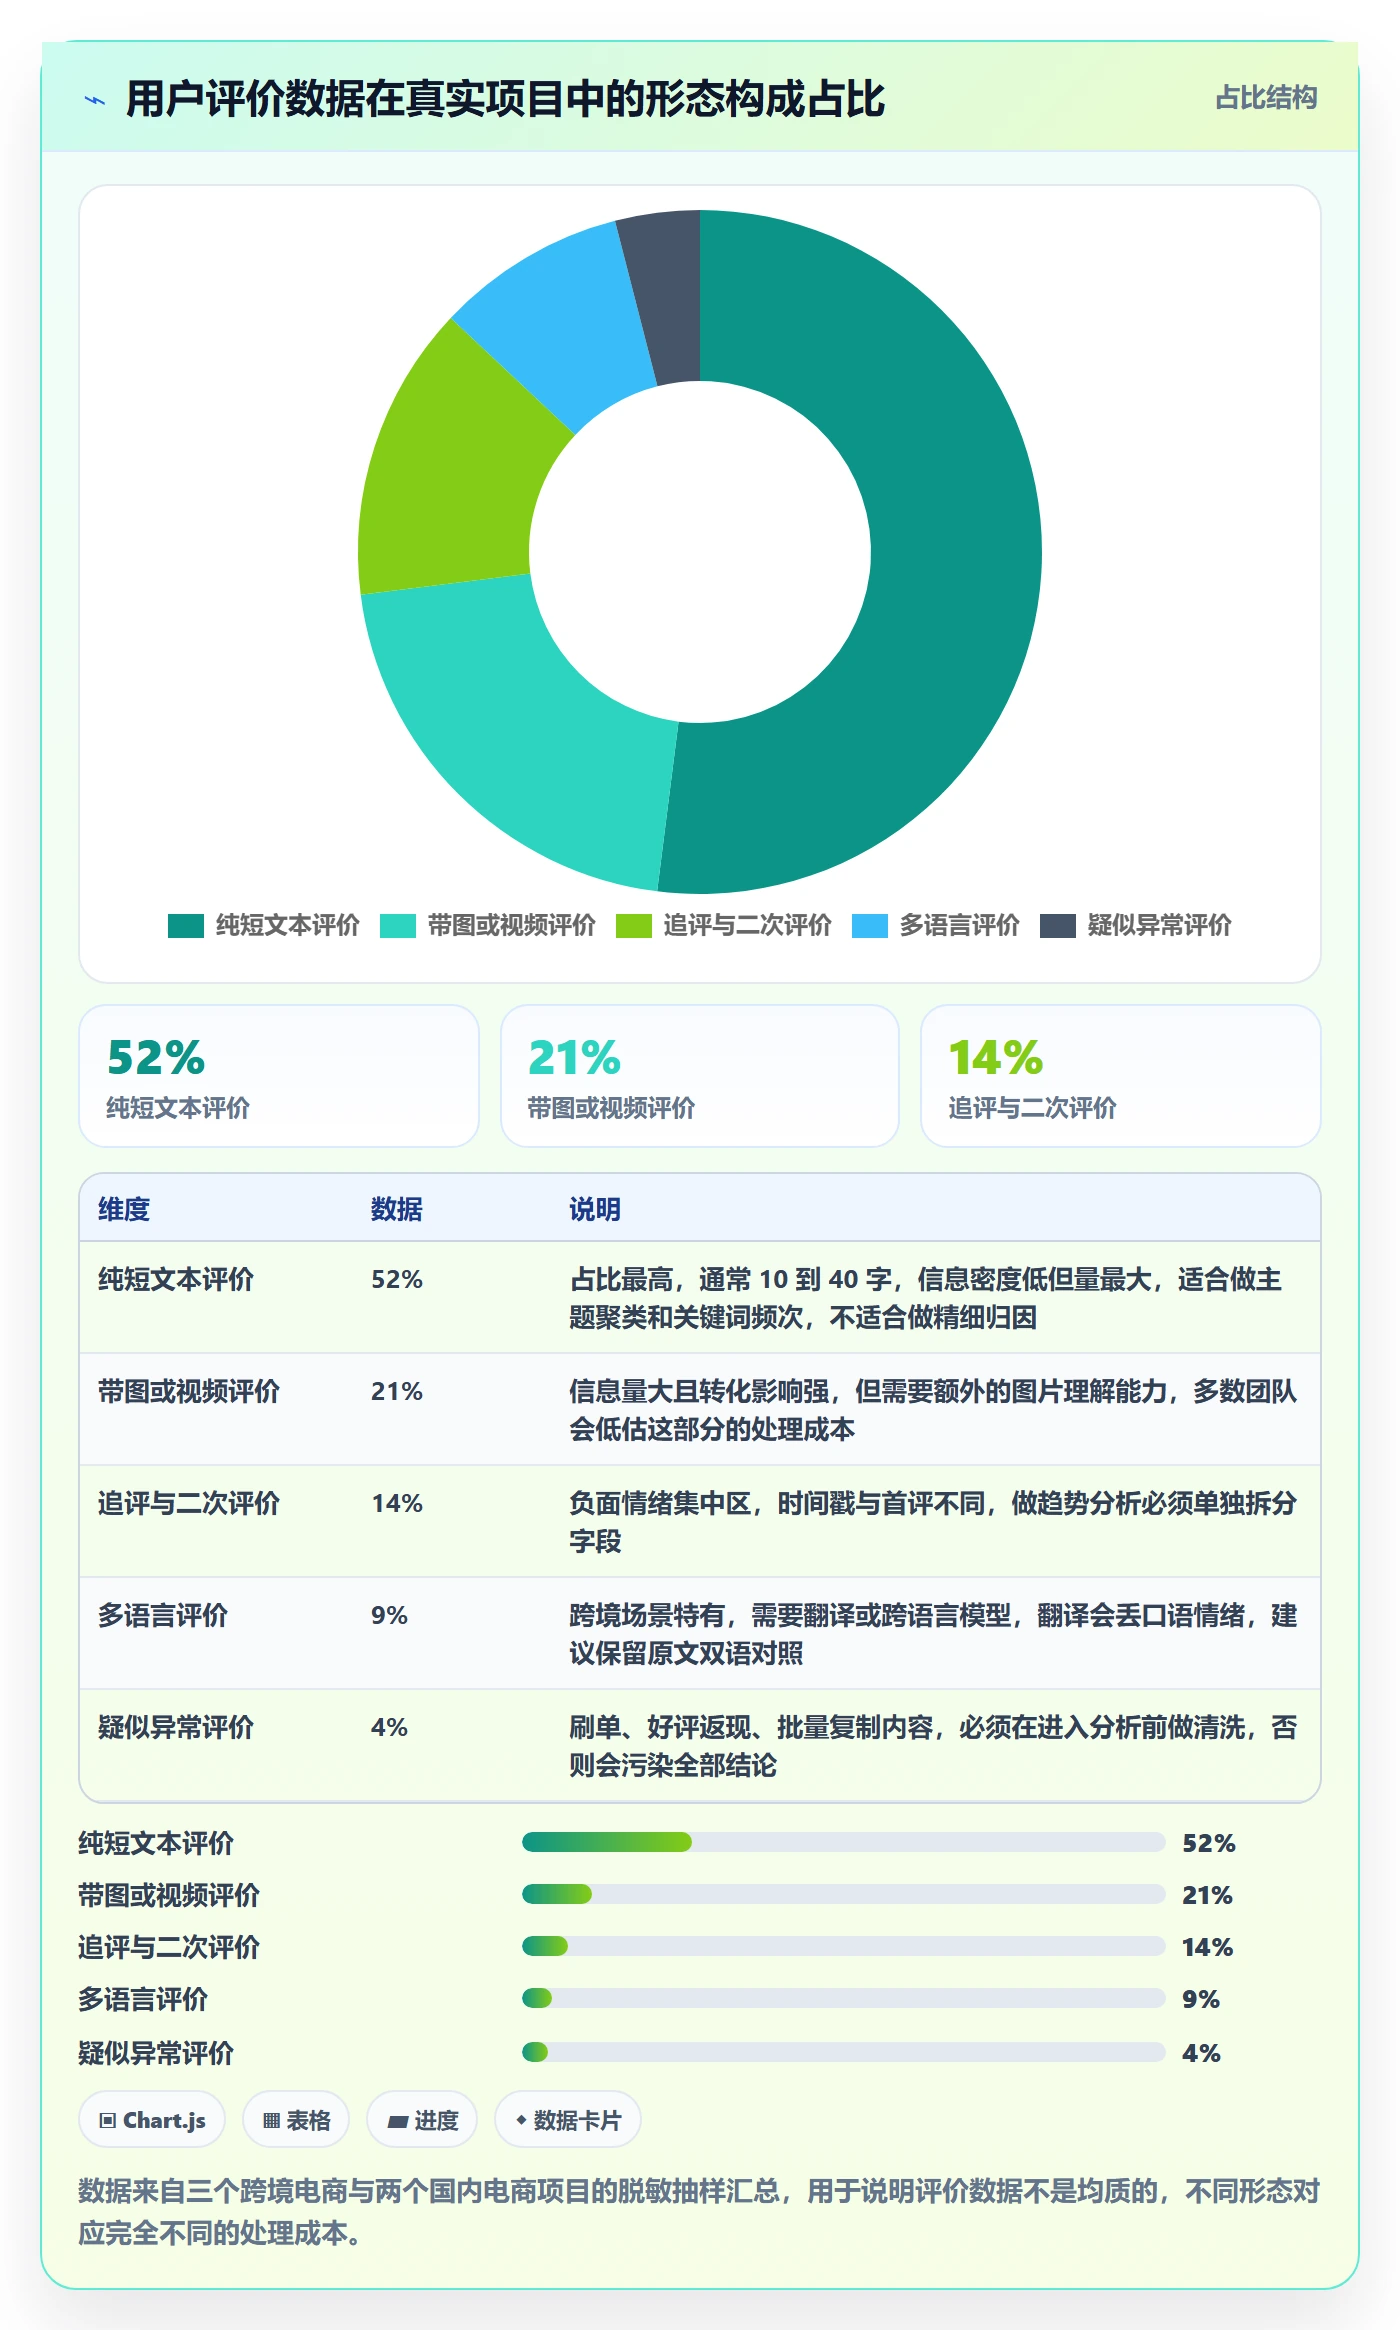Select the table description starting with 负面情绪集中区
Image resolution: width=1400 pixels, height=2330 pixels.
(933, 1522)
